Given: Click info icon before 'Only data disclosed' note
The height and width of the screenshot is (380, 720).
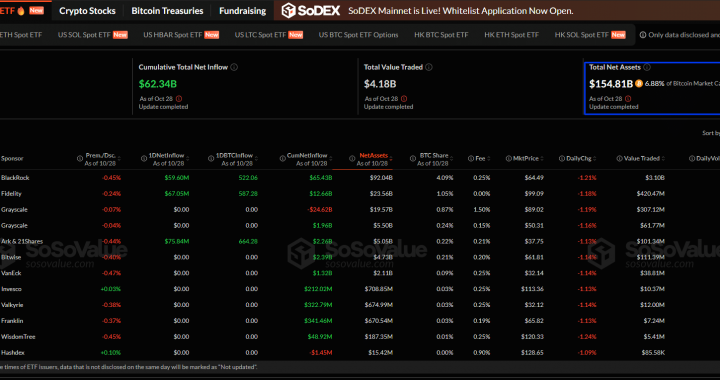Looking at the screenshot, I should click(643, 35).
